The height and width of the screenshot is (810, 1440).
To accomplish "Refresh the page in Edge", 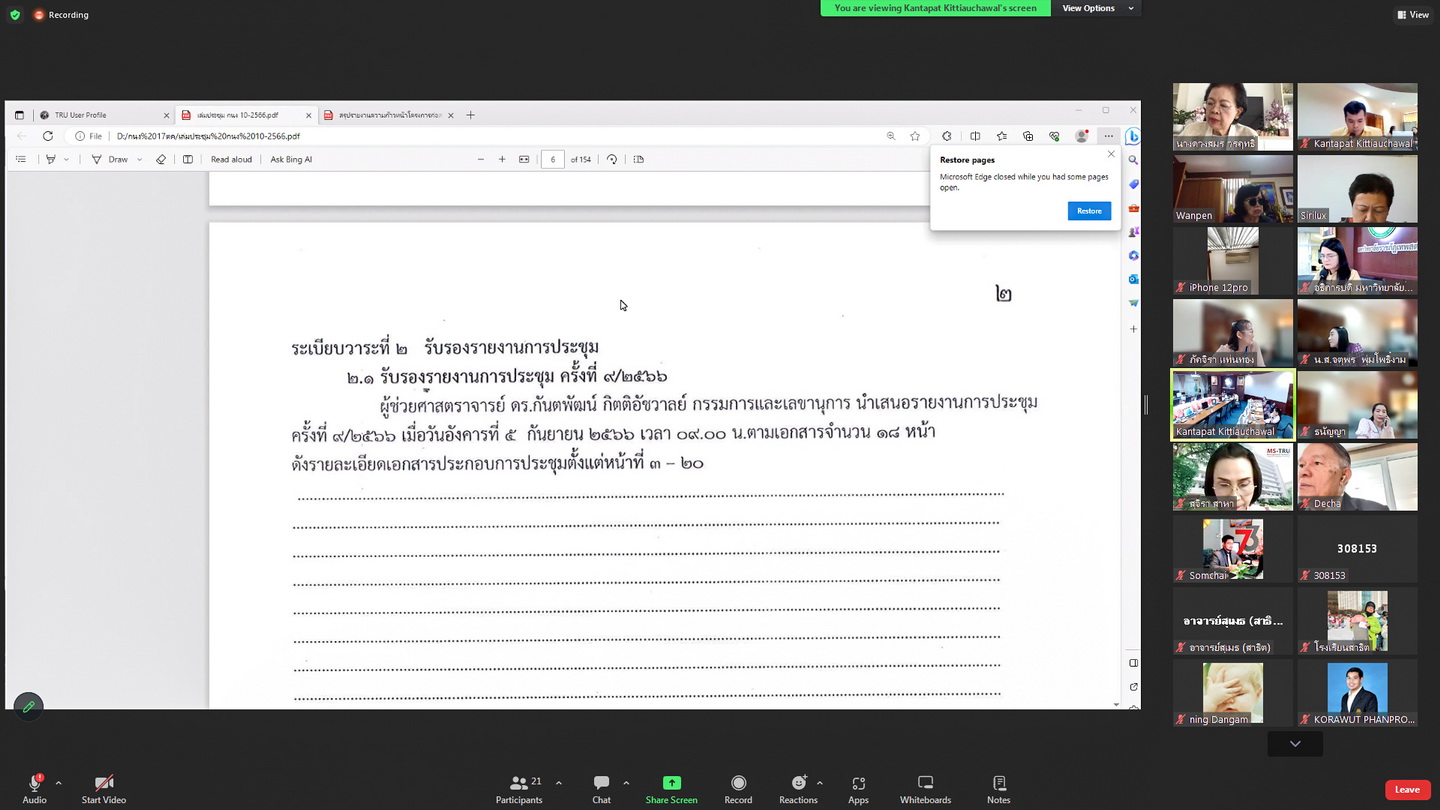I will pyautogui.click(x=47, y=136).
